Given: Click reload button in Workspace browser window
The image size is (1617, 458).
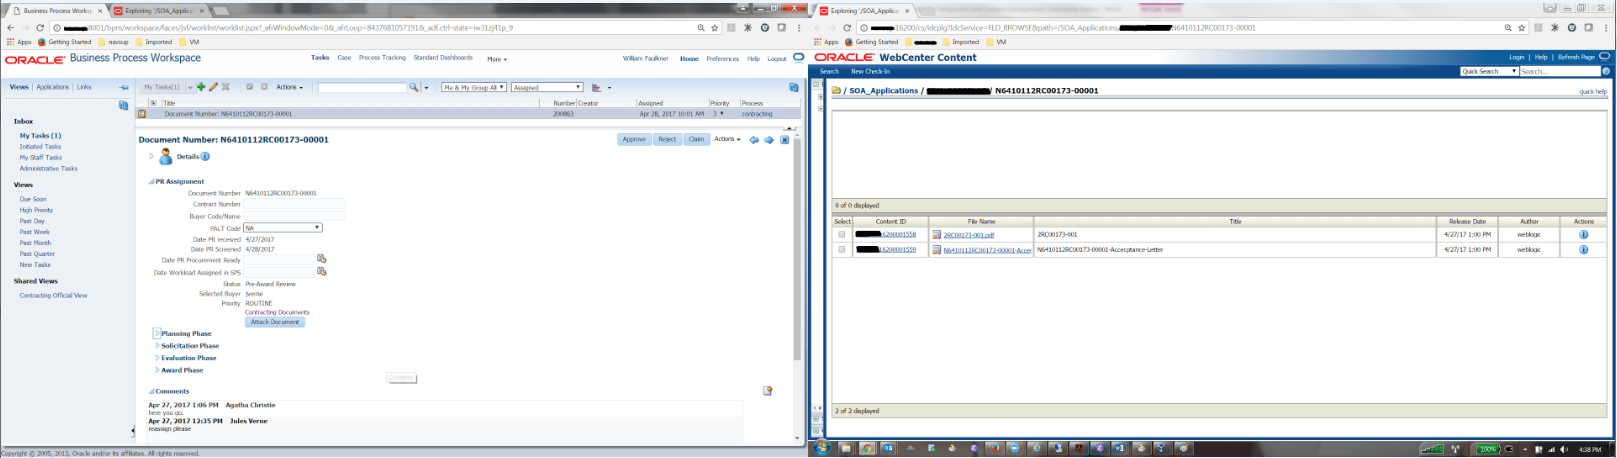Looking at the screenshot, I should click(x=40, y=28).
